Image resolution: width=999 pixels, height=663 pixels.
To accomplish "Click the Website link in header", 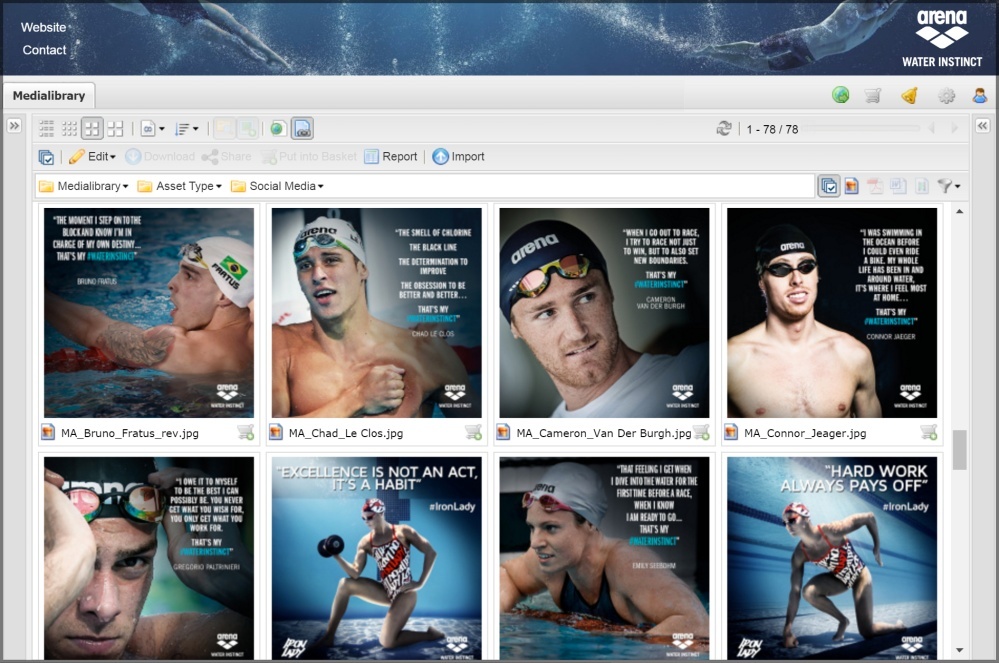I will (43, 27).
